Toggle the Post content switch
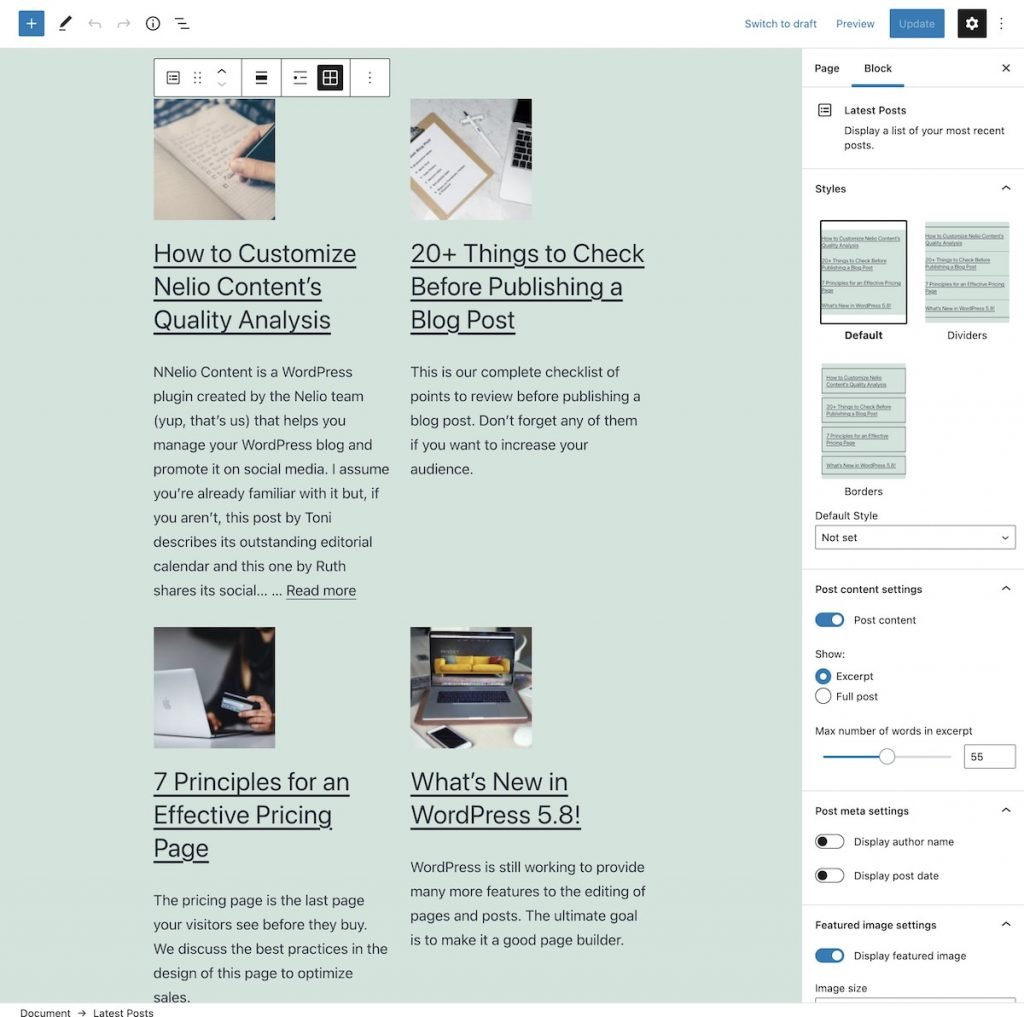Image resolution: width=1024 pixels, height=1017 pixels. click(x=829, y=620)
